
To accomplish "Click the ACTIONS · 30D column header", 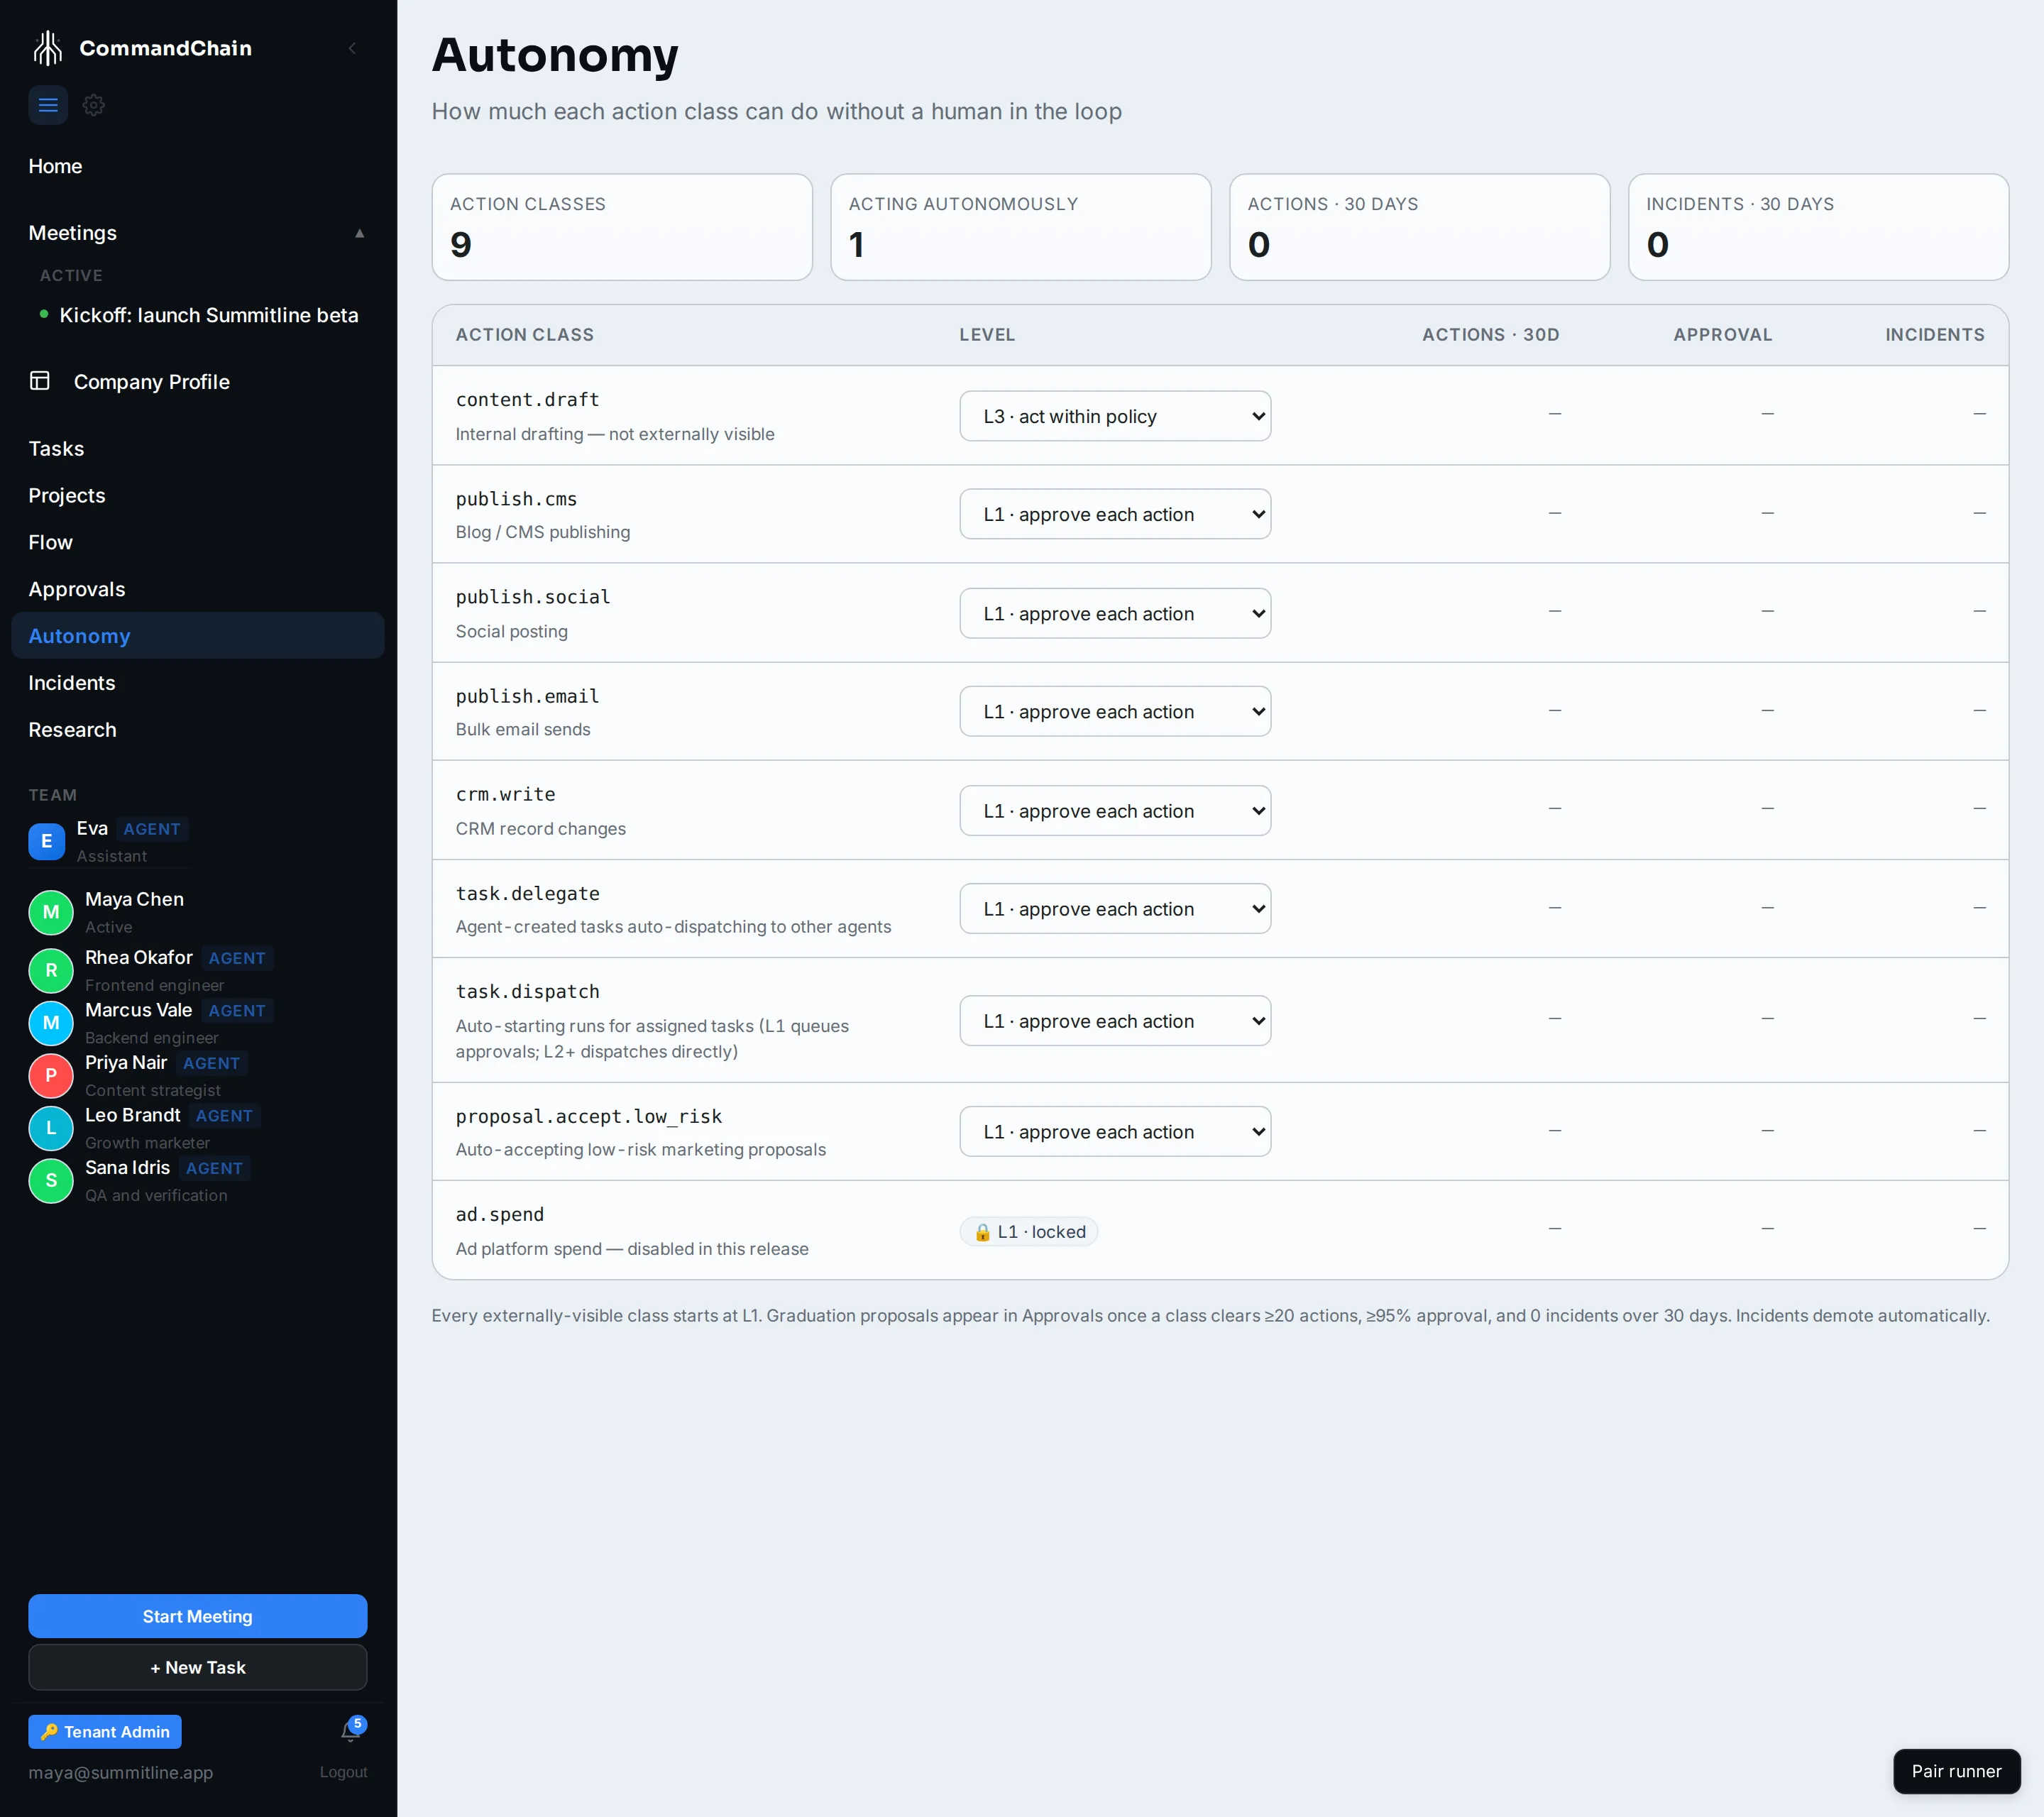I will click(x=1491, y=335).
